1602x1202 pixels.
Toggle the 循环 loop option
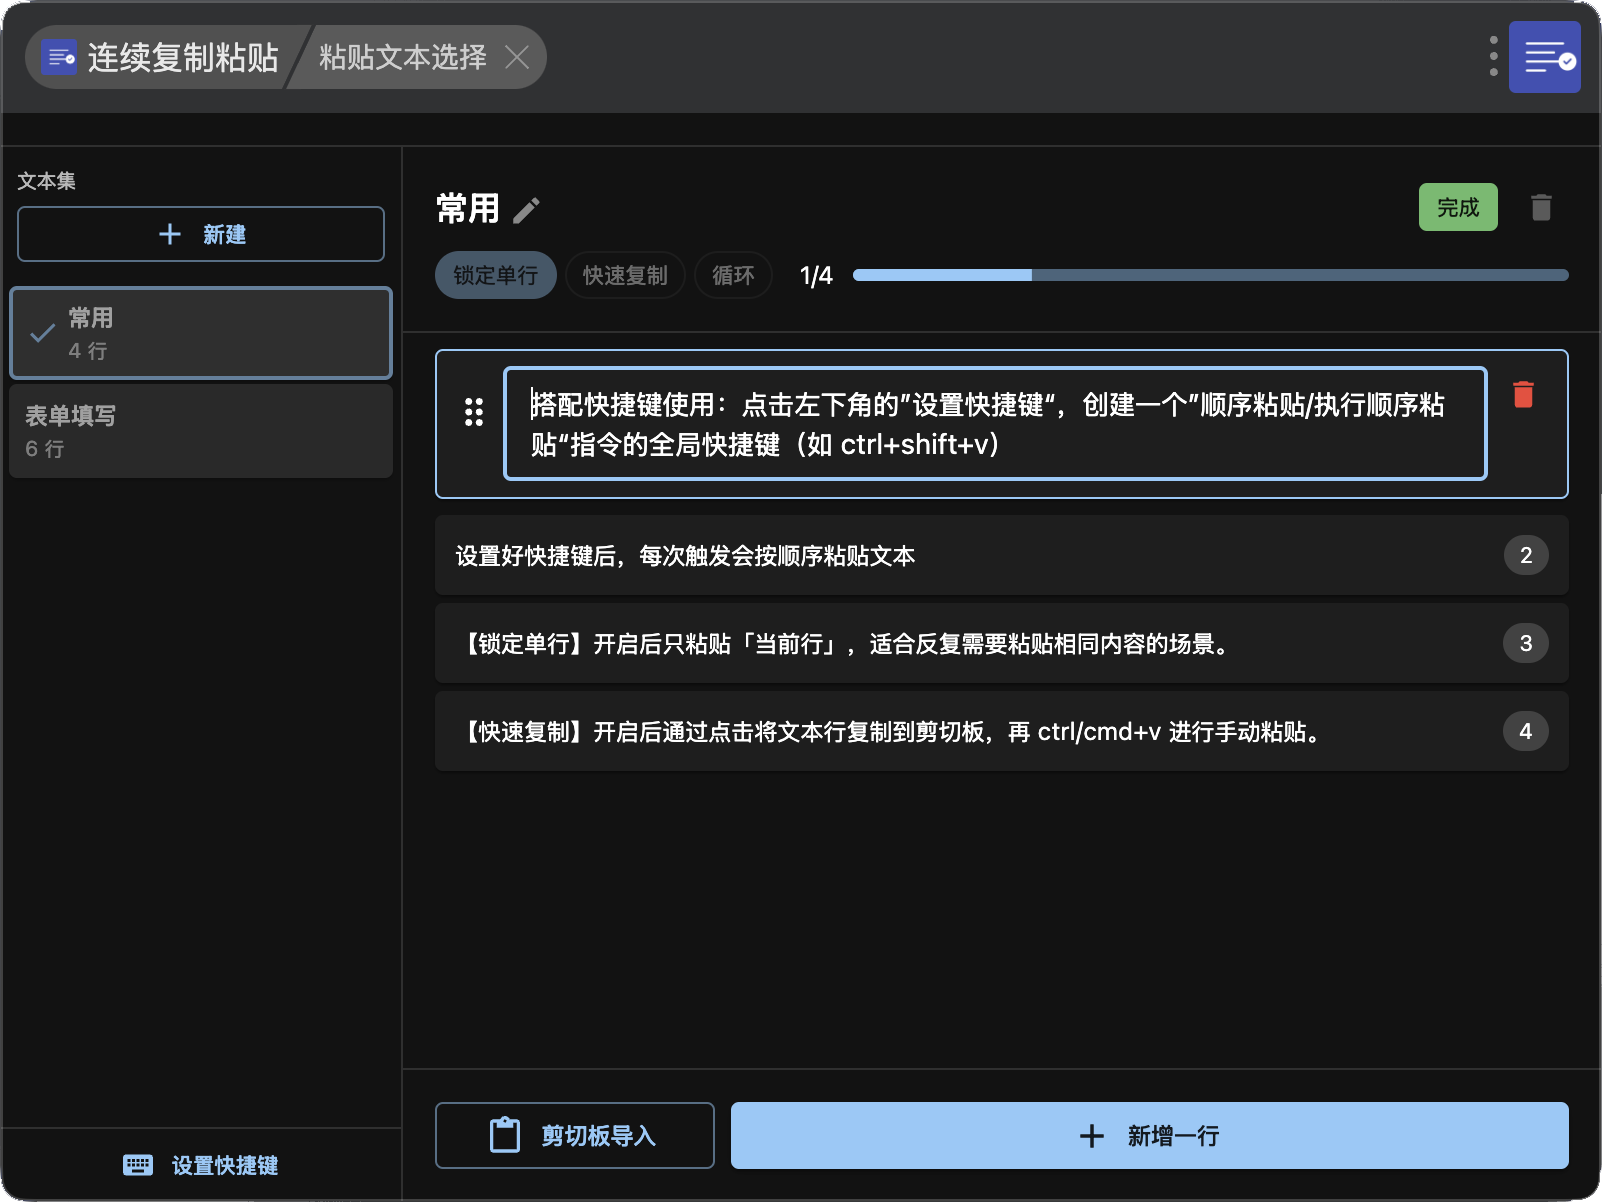pos(733,276)
